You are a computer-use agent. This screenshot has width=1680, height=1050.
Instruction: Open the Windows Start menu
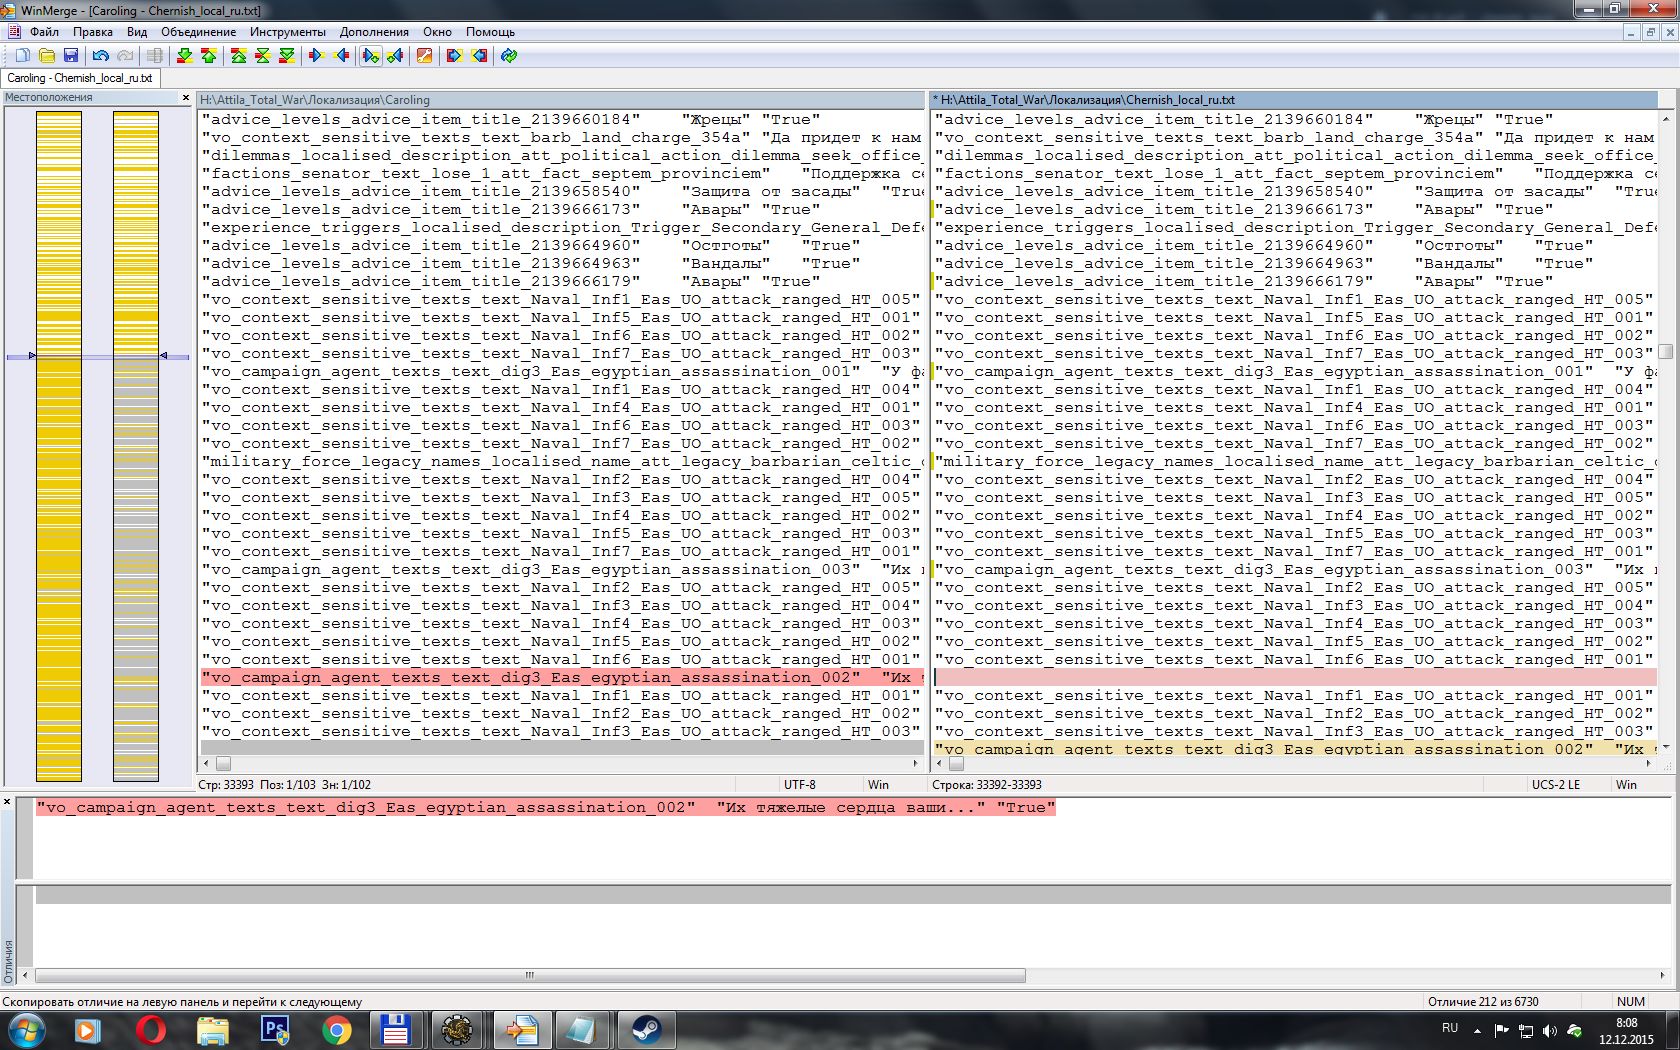point(26,1030)
